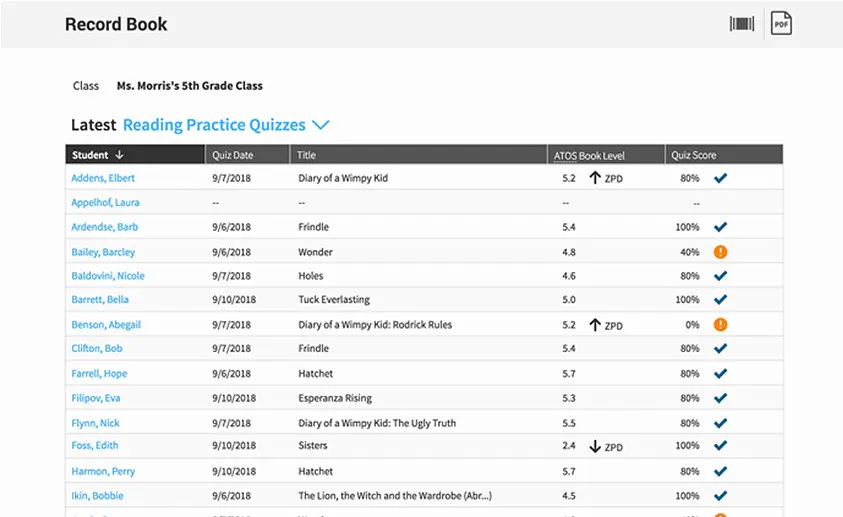Sort by Quiz Date column header

232,155
